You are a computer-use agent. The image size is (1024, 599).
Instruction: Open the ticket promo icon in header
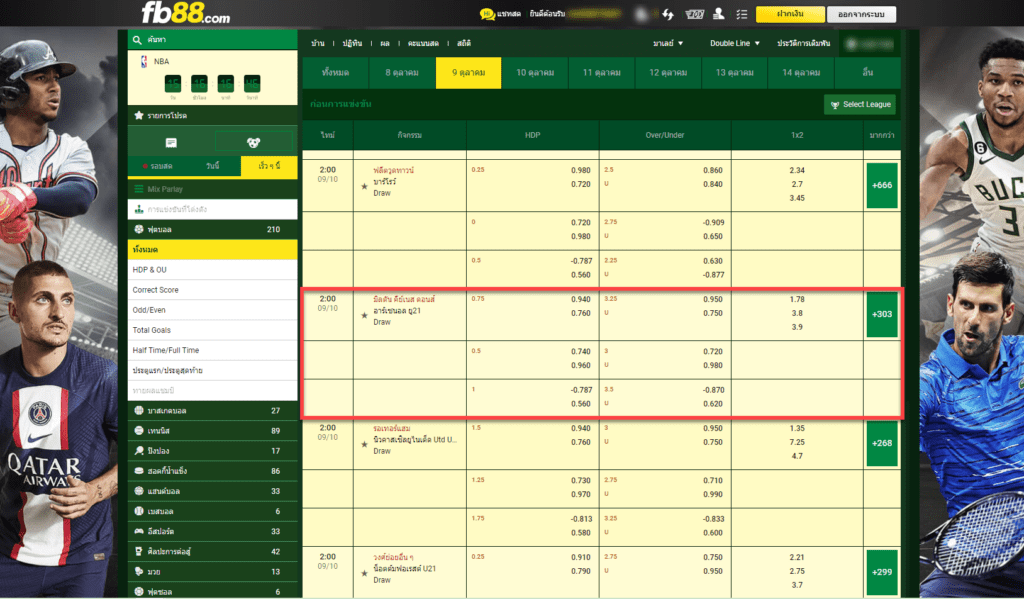point(694,14)
